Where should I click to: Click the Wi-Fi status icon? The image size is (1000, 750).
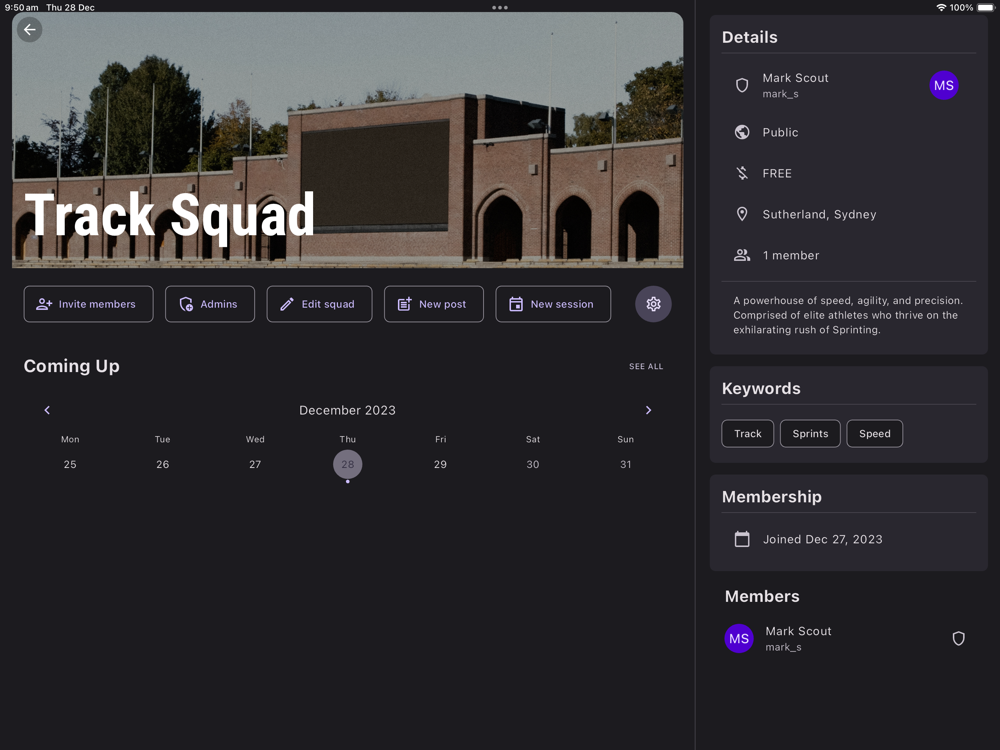point(941,8)
